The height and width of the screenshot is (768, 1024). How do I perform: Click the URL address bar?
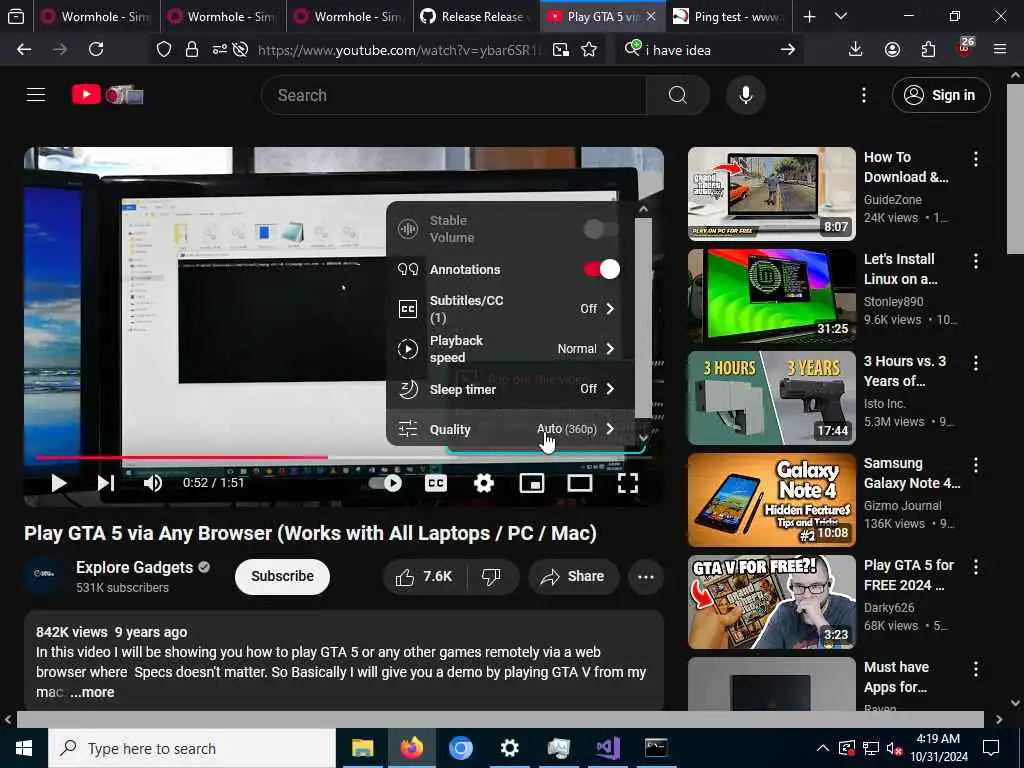[x=398, y=50]
